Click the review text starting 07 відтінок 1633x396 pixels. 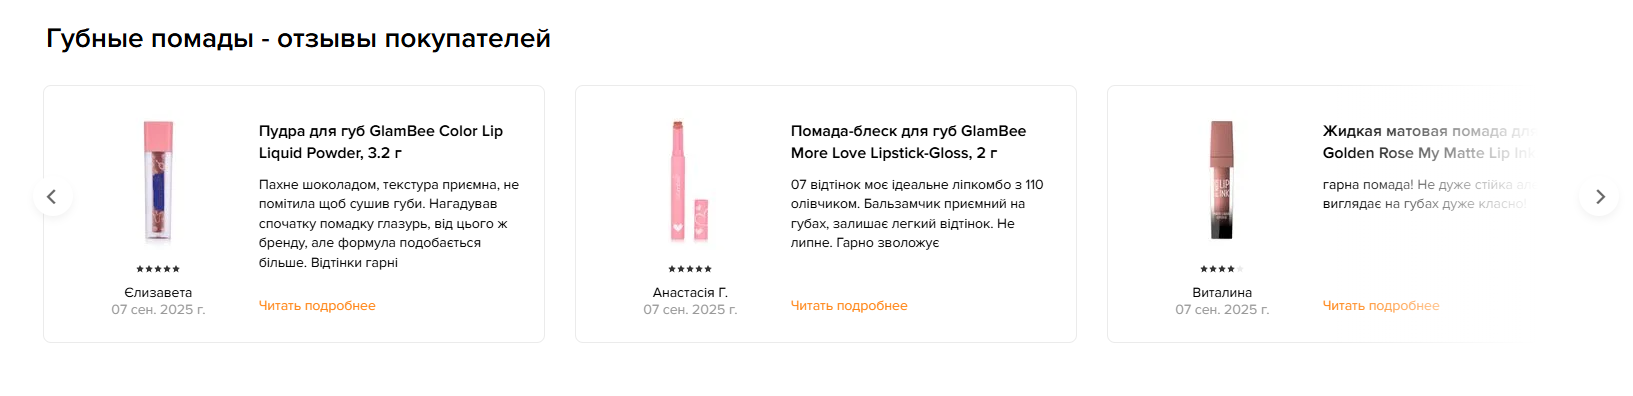point(917,214)
